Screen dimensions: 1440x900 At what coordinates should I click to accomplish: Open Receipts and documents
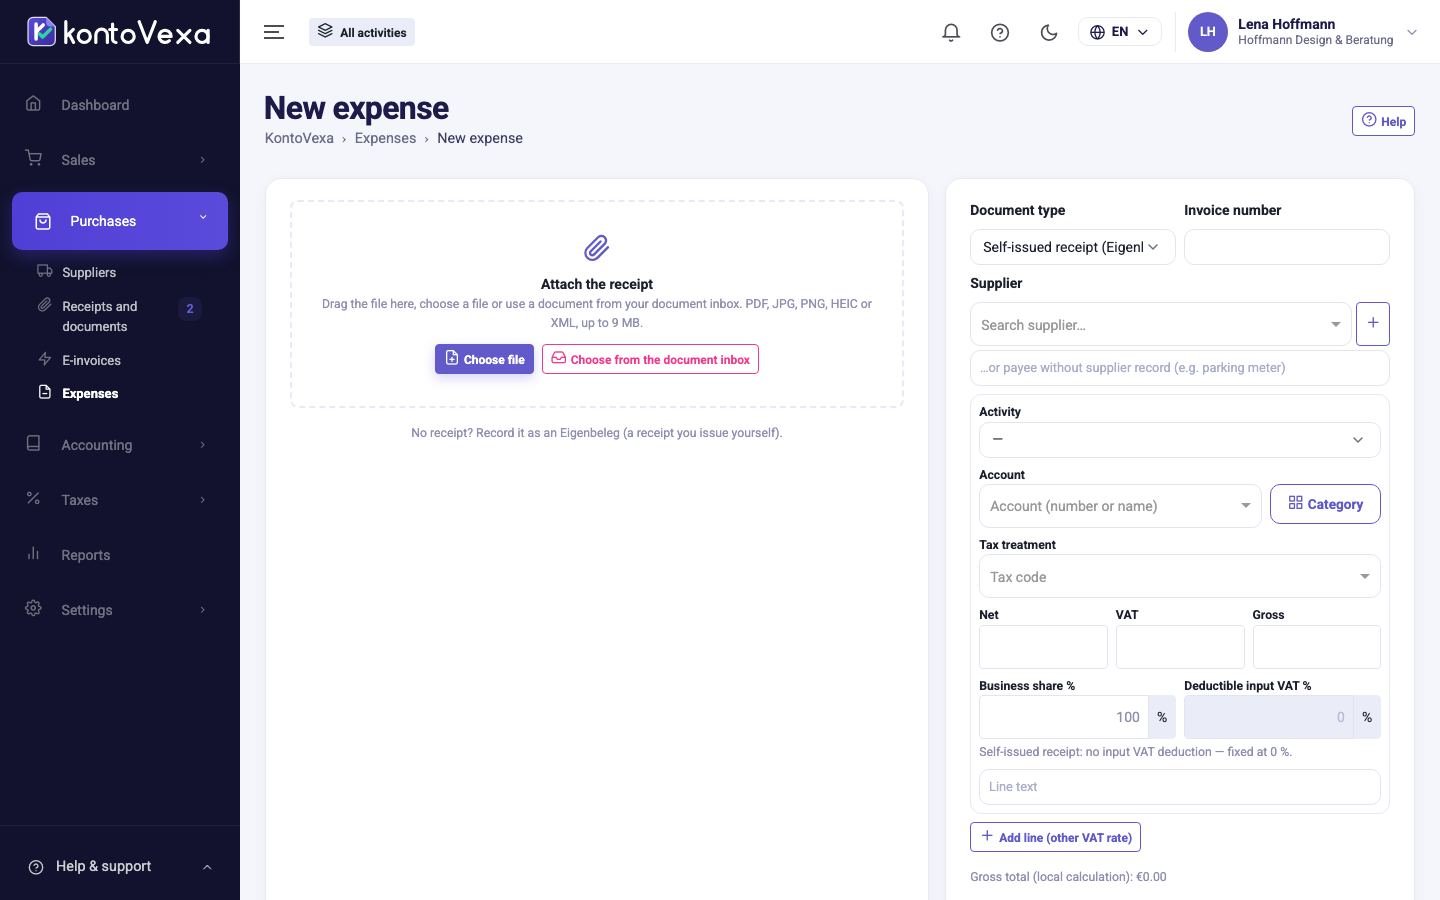(x=100, y=316)
